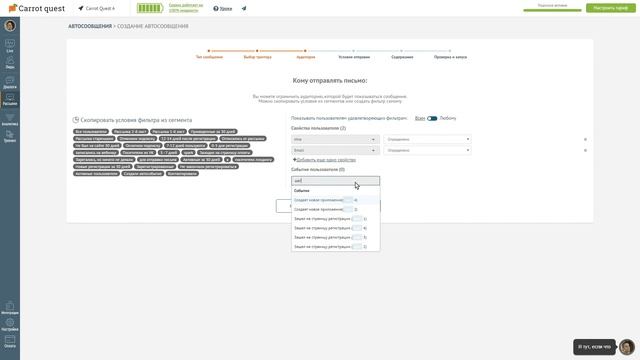Select the Посетители из VK segment tag
The image size is (640, 360).
(x=138, y=153)
